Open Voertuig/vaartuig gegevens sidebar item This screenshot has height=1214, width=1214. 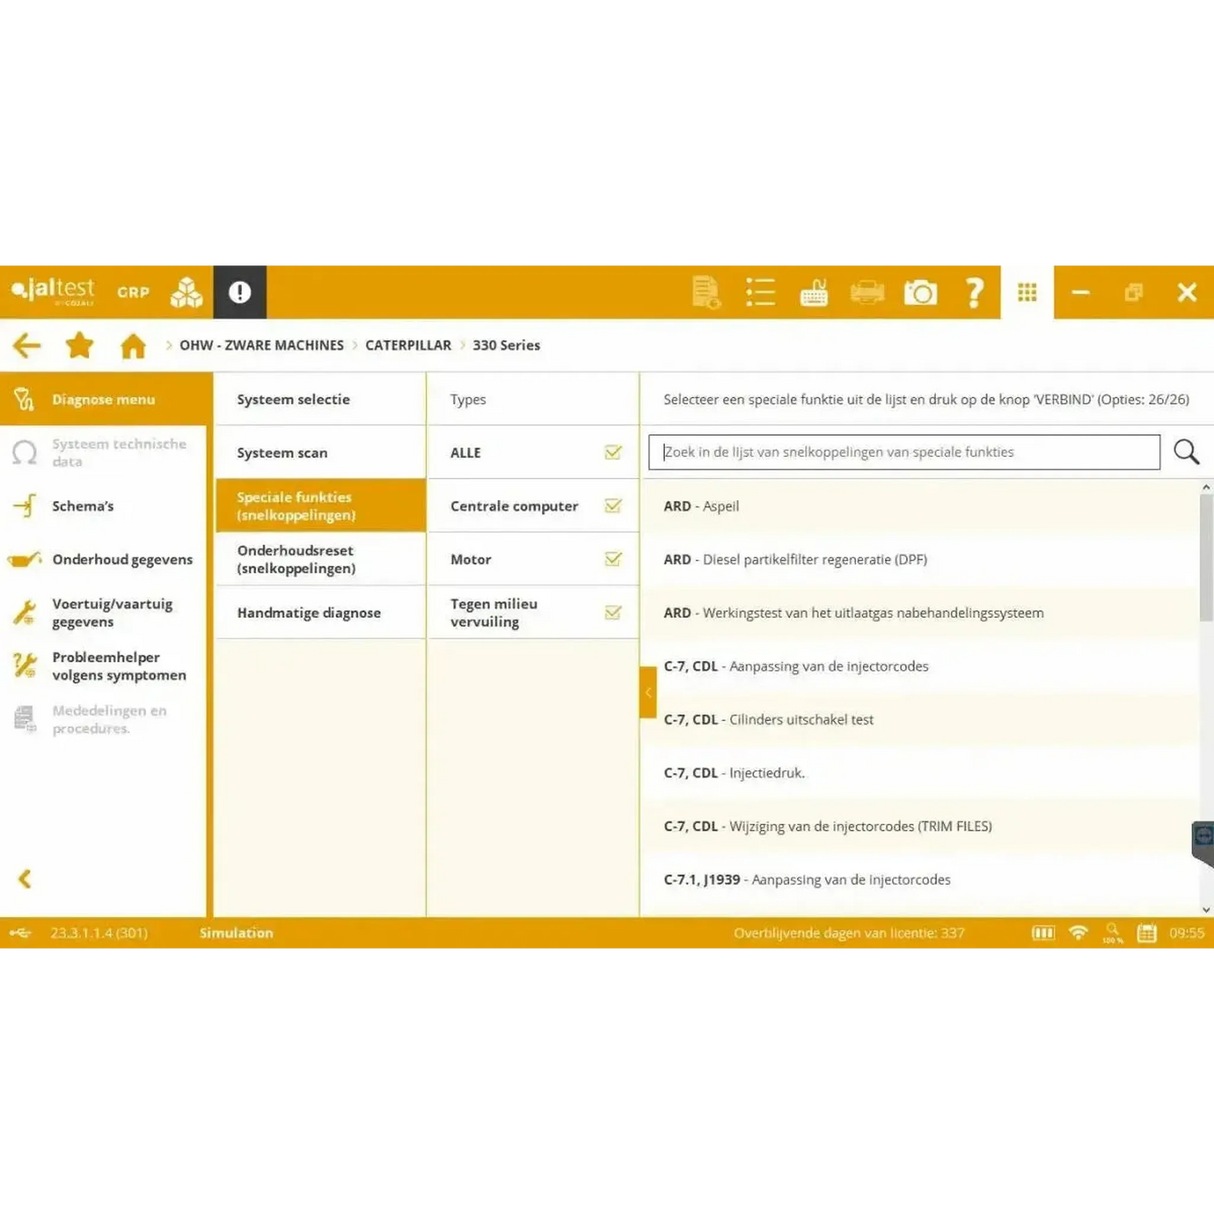pyautogui.click(x=104, y=612)
